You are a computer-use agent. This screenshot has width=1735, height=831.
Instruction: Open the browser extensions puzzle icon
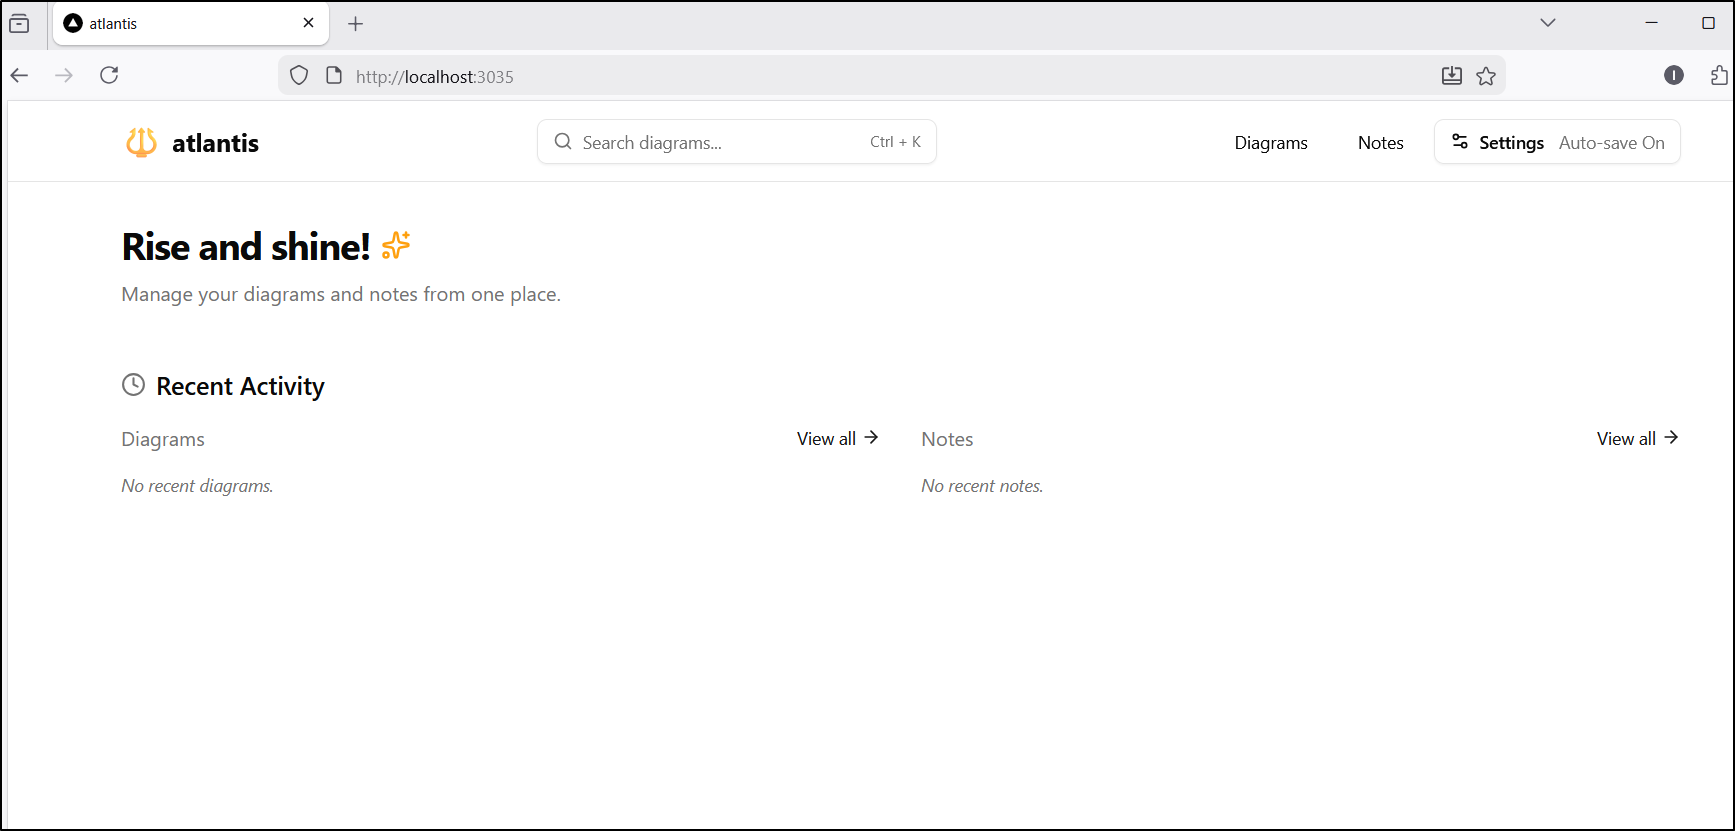click(1718, 75)
